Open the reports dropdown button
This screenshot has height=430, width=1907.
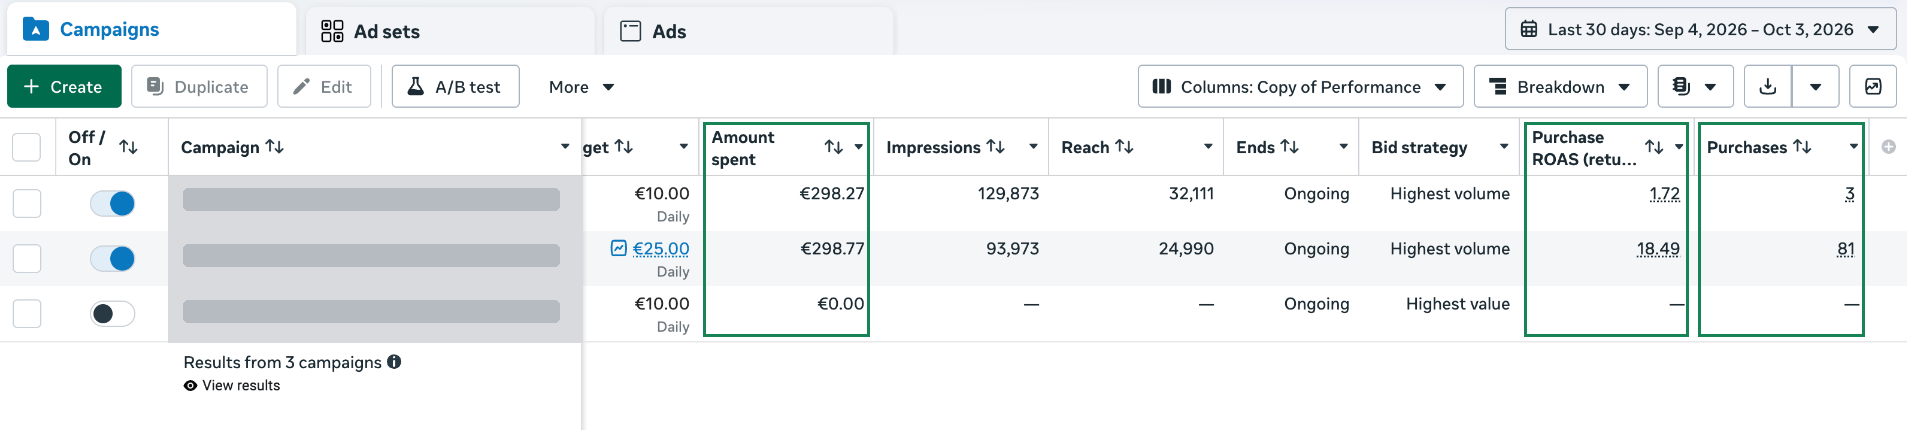coord(1695,87)
